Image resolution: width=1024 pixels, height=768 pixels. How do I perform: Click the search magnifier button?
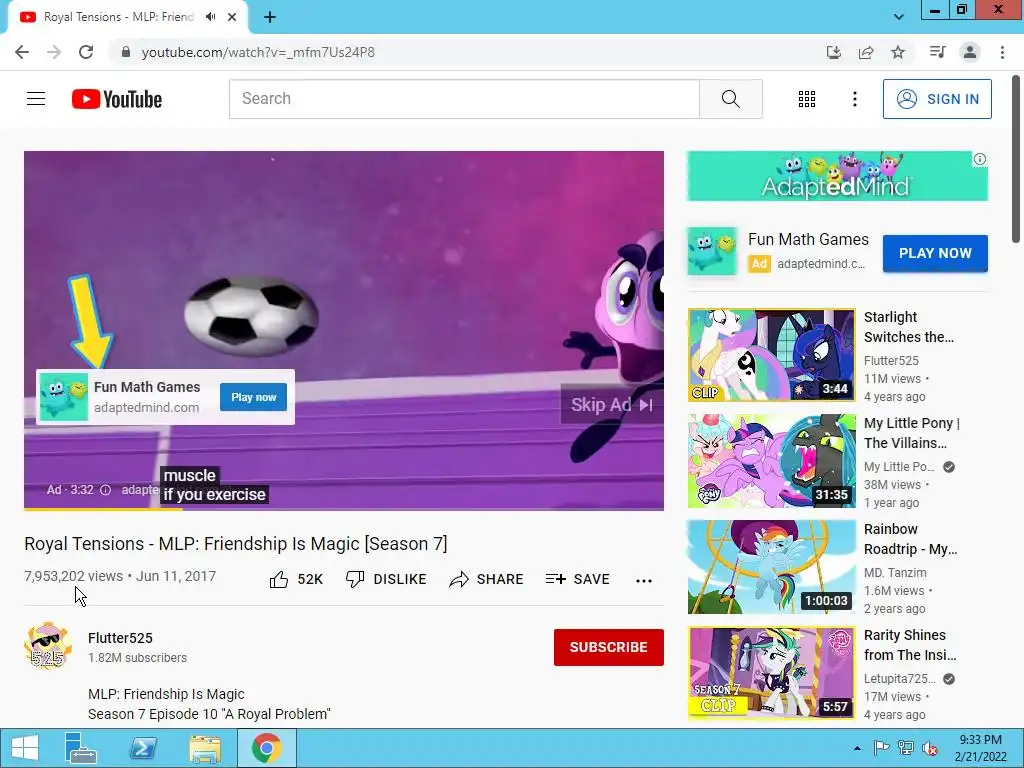coord(731,99)
